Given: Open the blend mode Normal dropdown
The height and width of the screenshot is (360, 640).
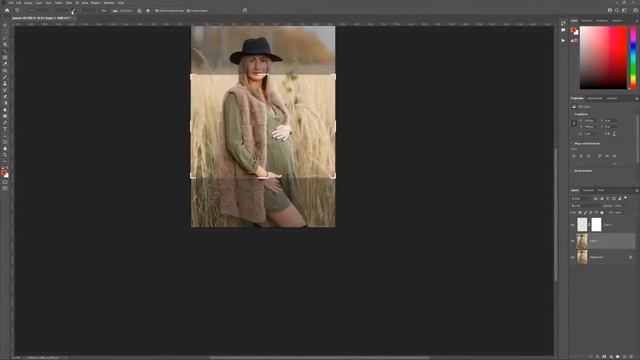Looking at the screenshot, I should (x=585, y=206).
